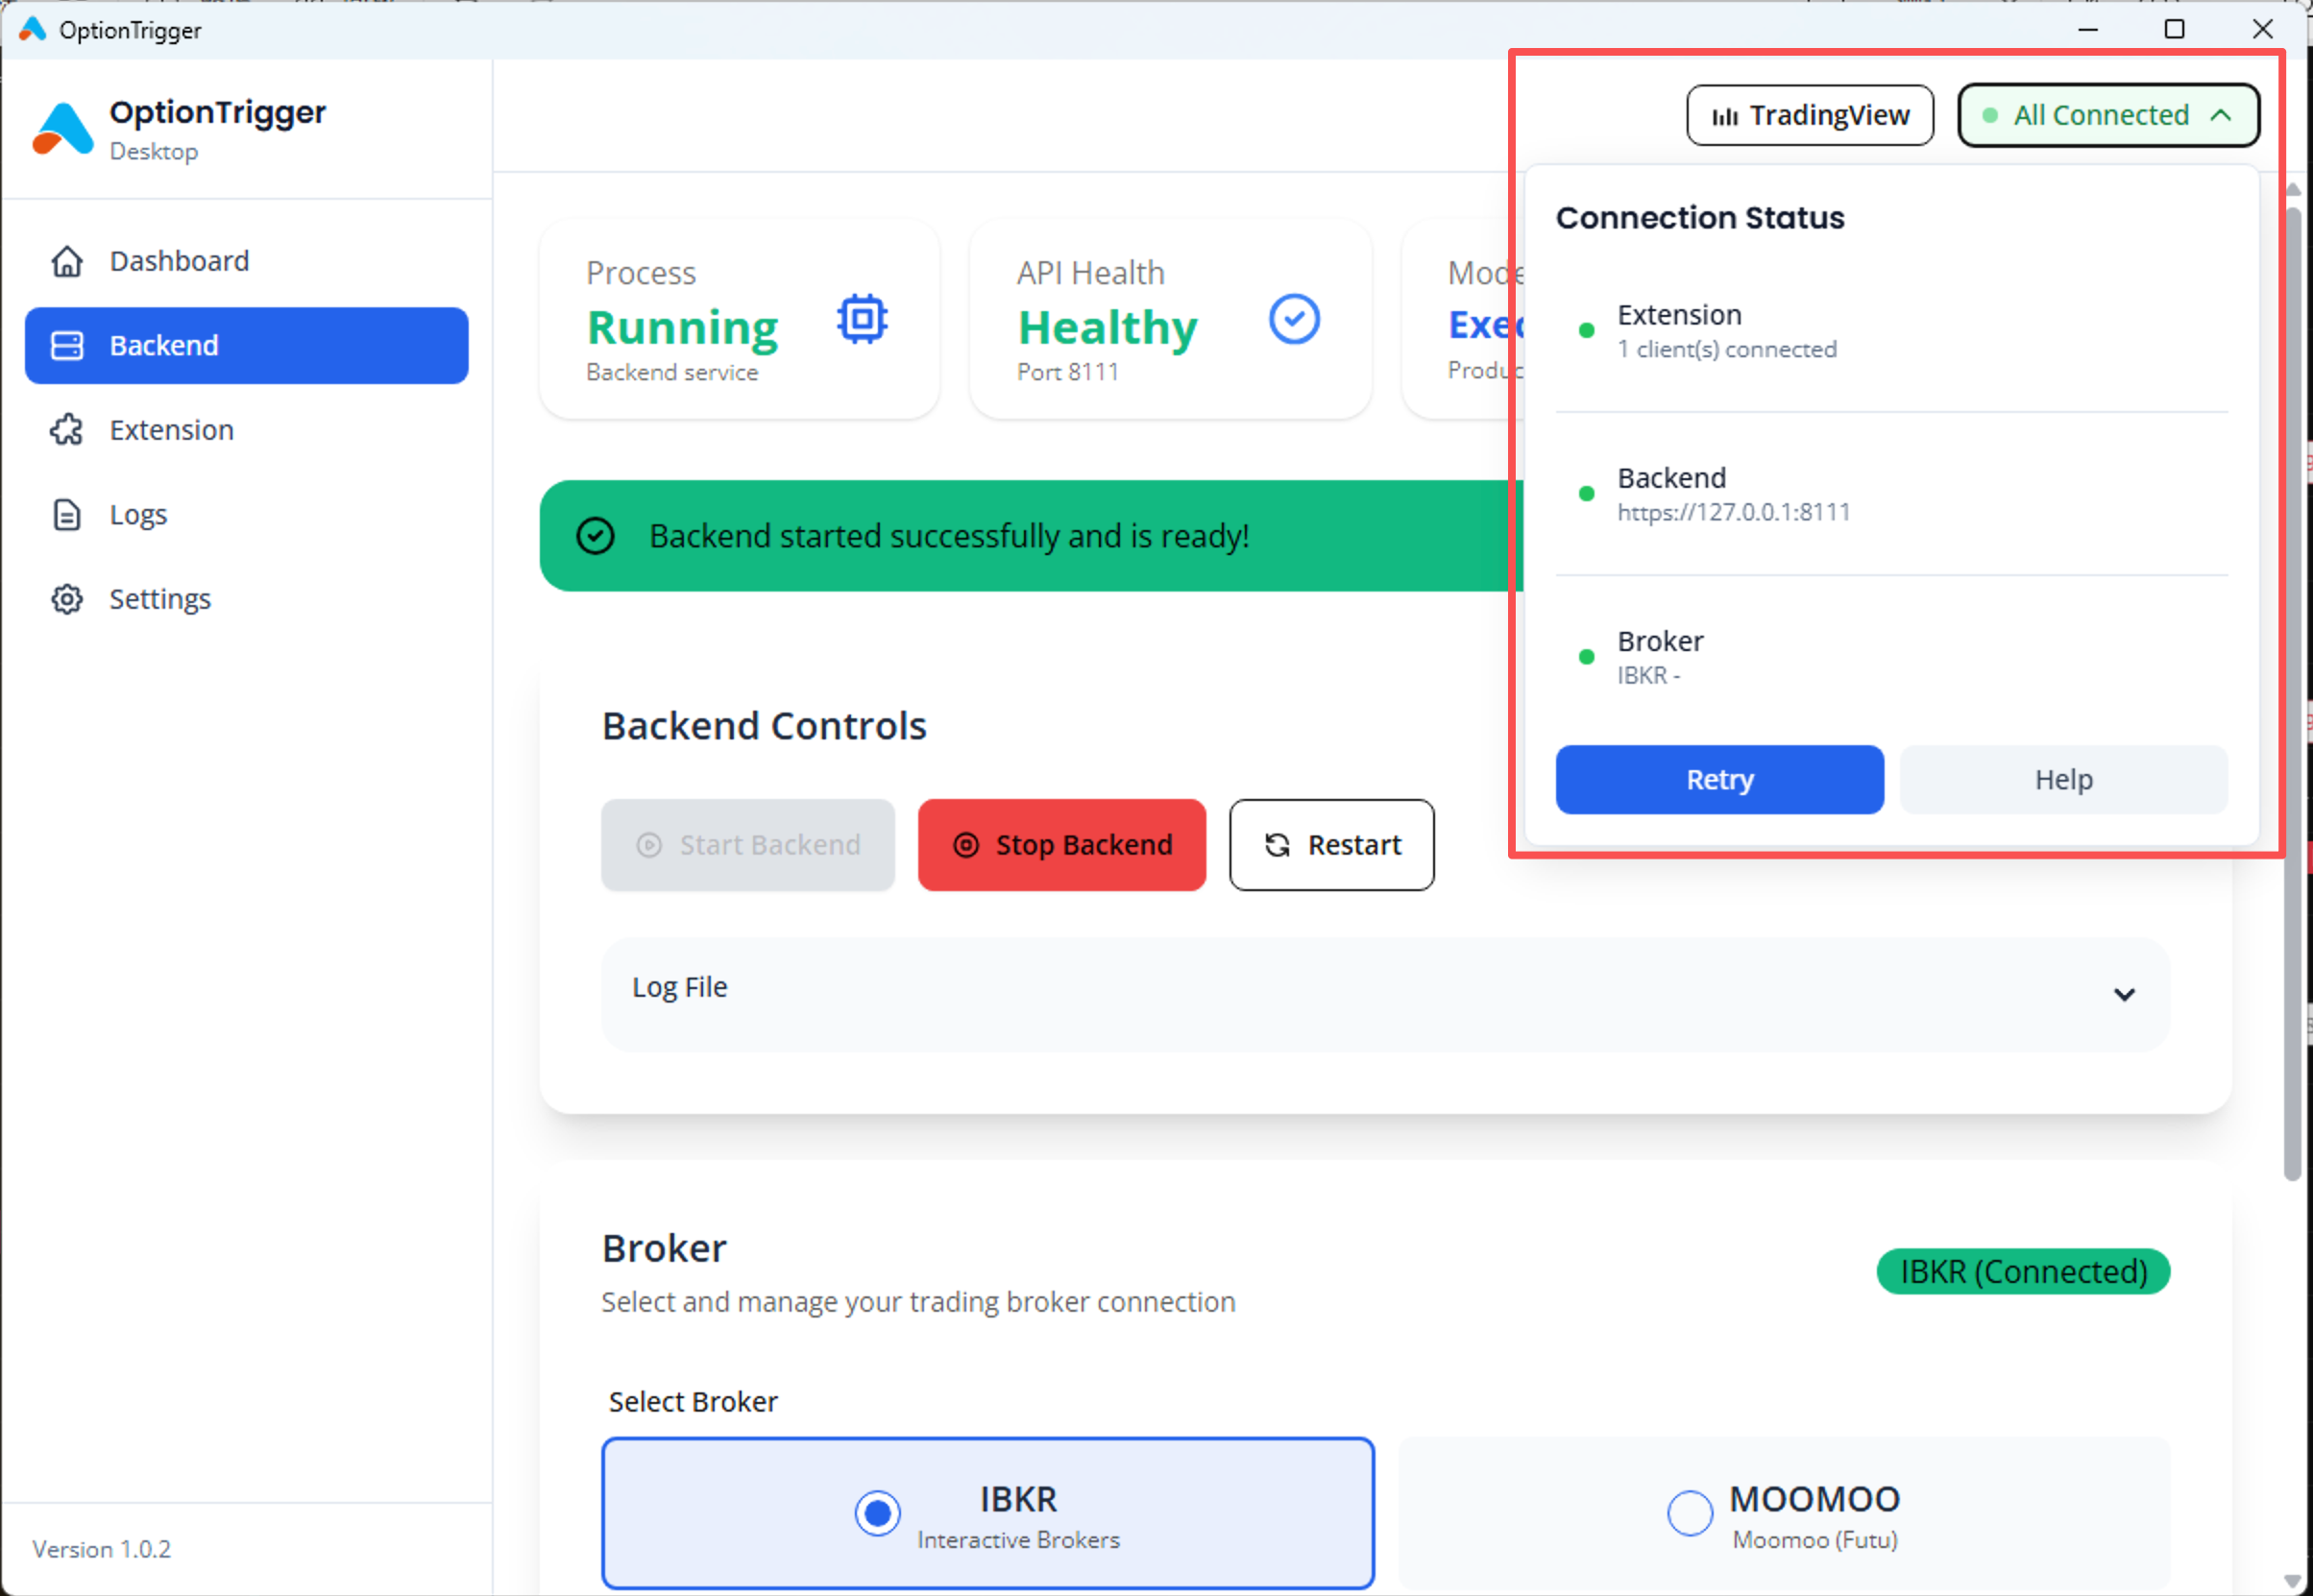Click the Stop Backend button
2313x1596 pixels.
[x=1061, y=845]
